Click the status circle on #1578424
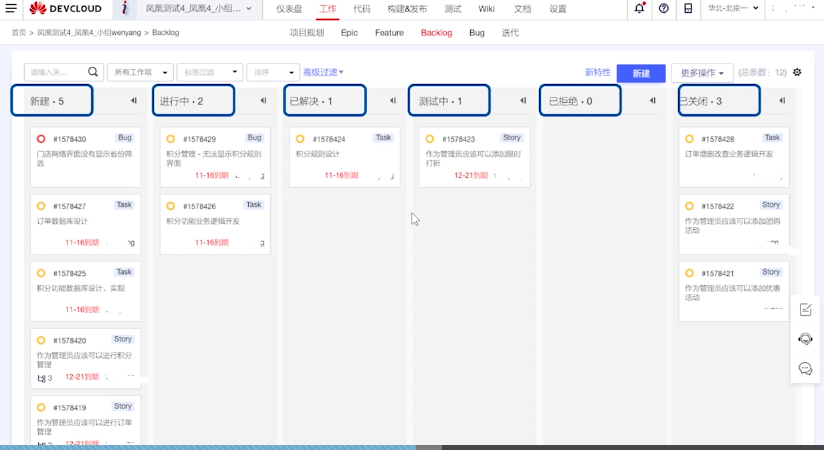This screenshot has height=450, width=824. click(300, 139)
